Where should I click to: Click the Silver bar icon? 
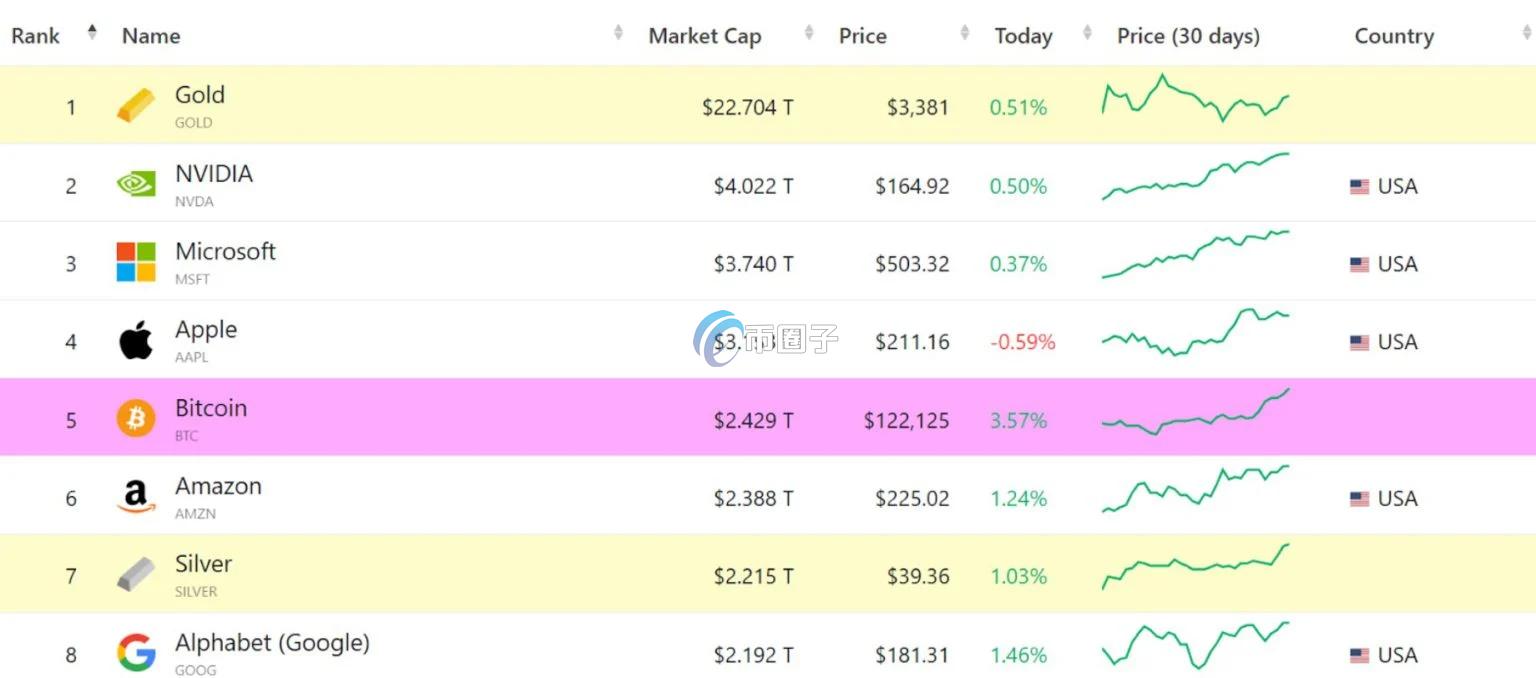[136, 575]
